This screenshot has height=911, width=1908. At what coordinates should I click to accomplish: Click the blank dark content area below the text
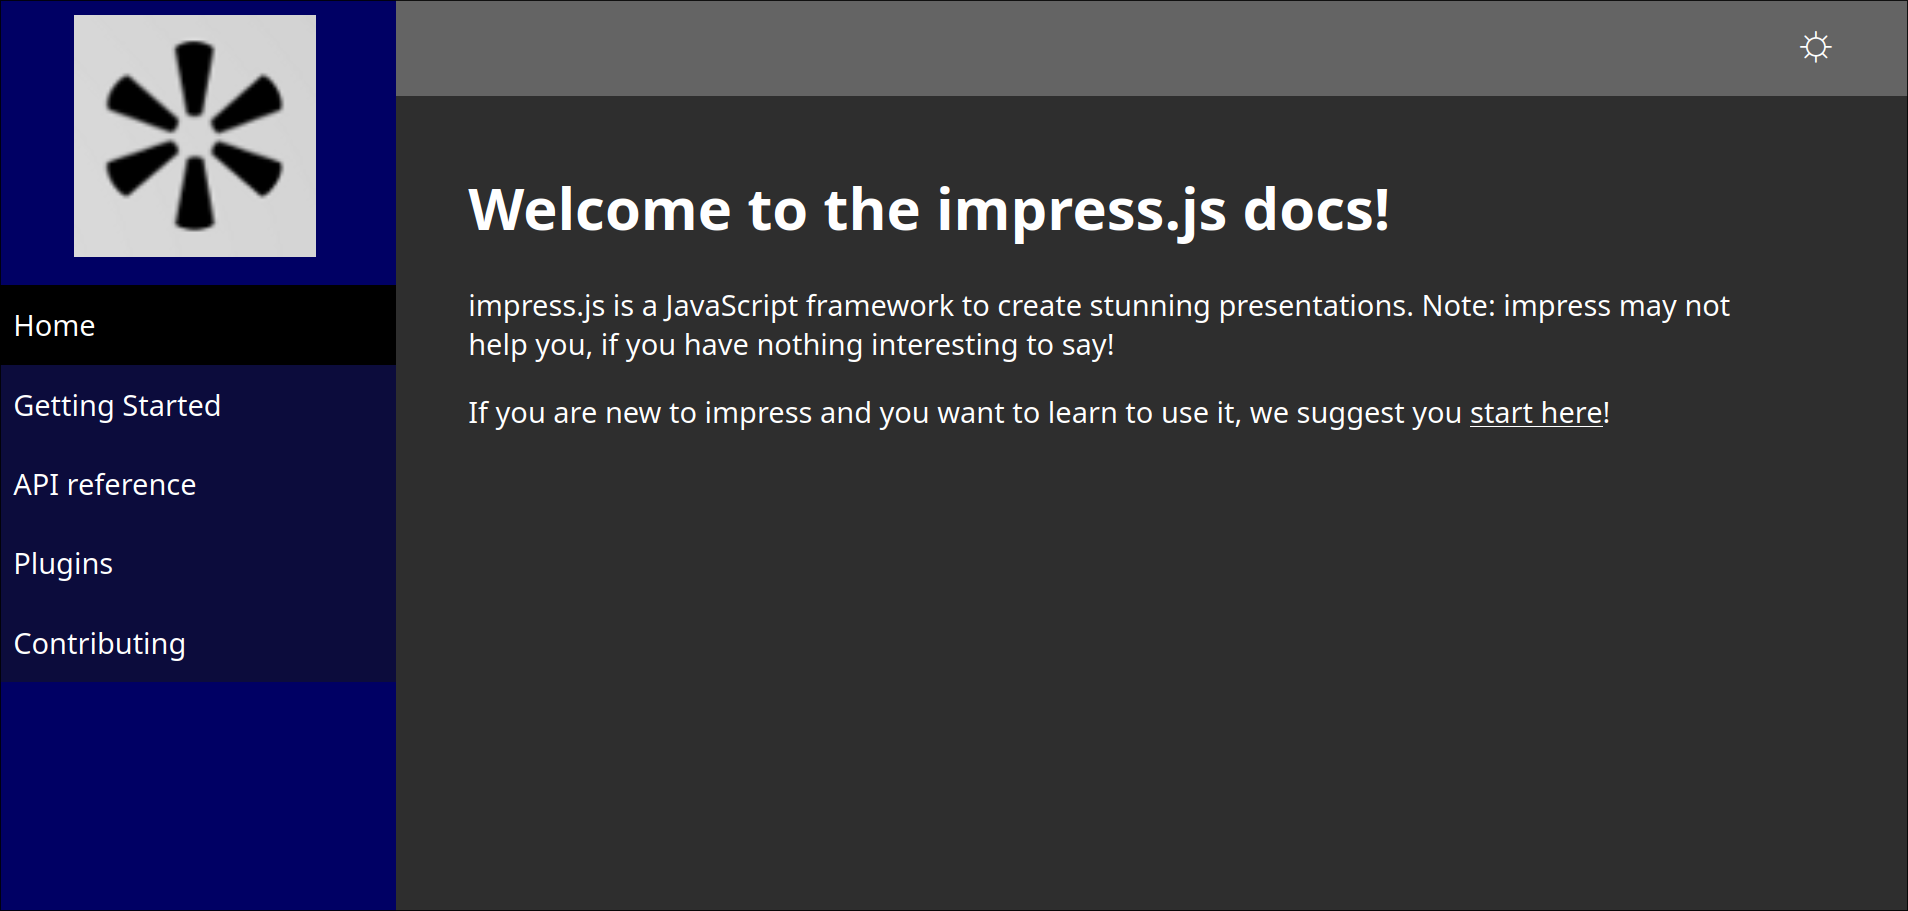pos(1150,680)
